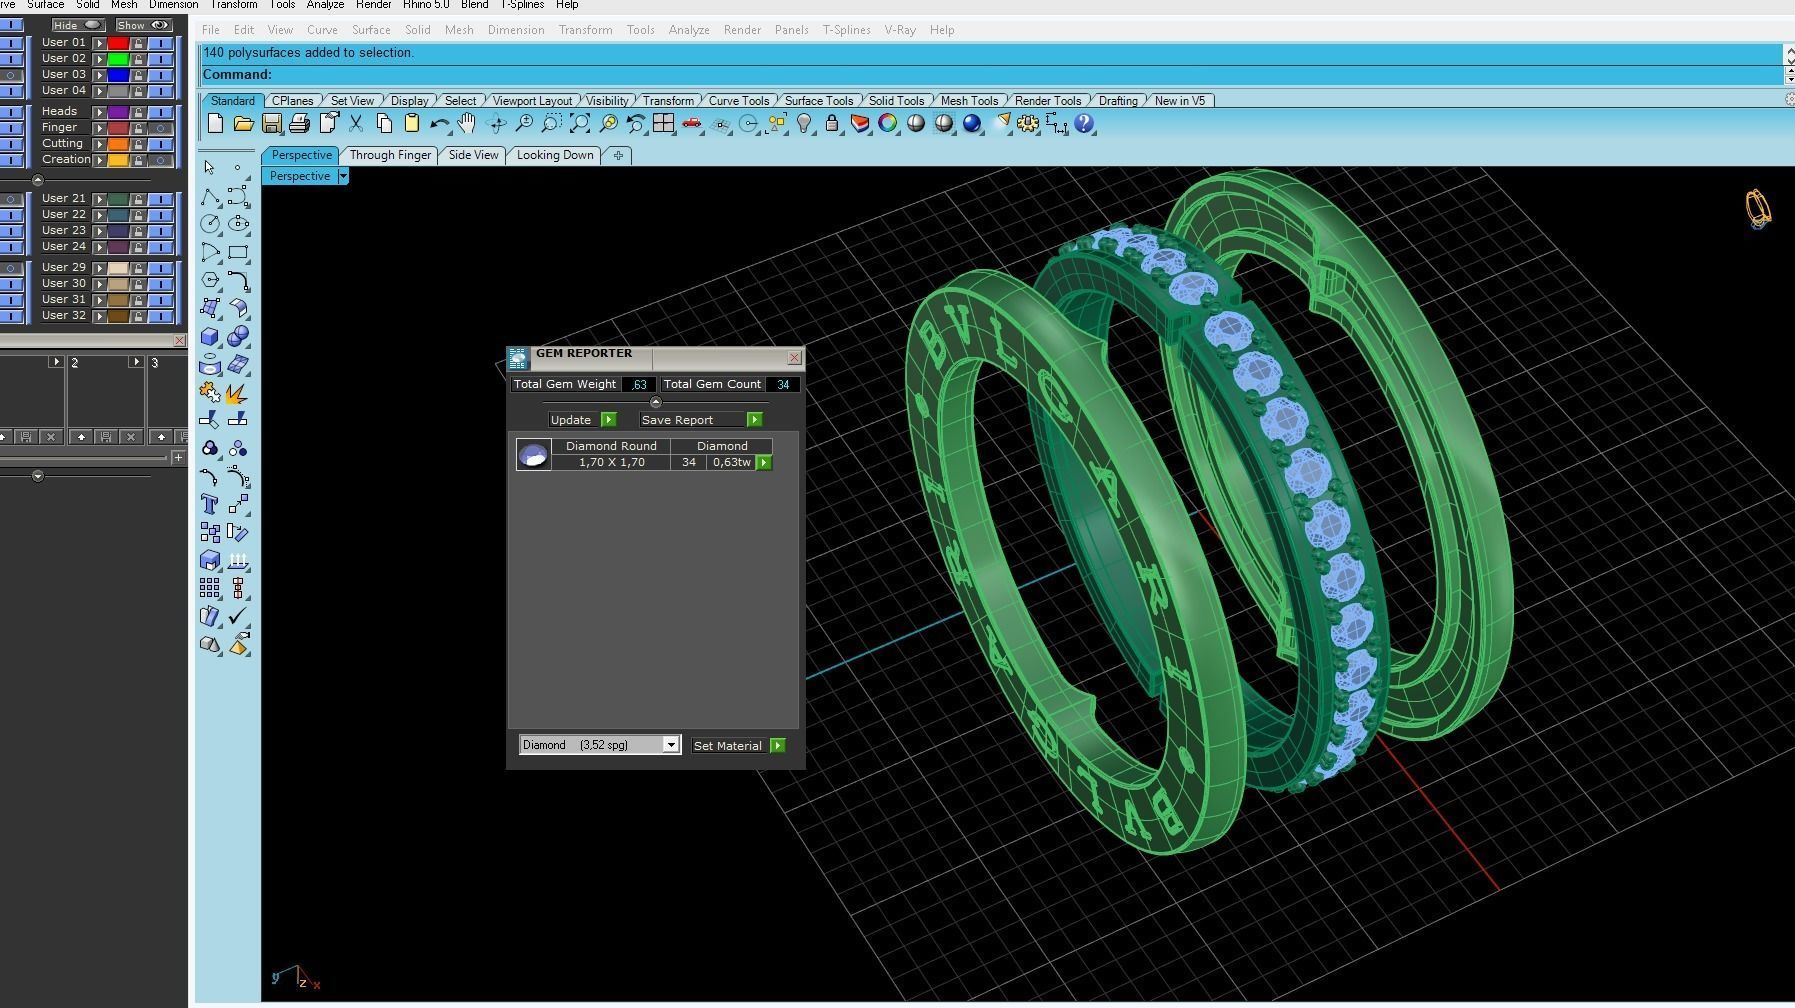Image resolution: width=1795 pixels, height=1008 pixels.
Task: Click the check mark icon in sidebar
Action: point(238,616)
